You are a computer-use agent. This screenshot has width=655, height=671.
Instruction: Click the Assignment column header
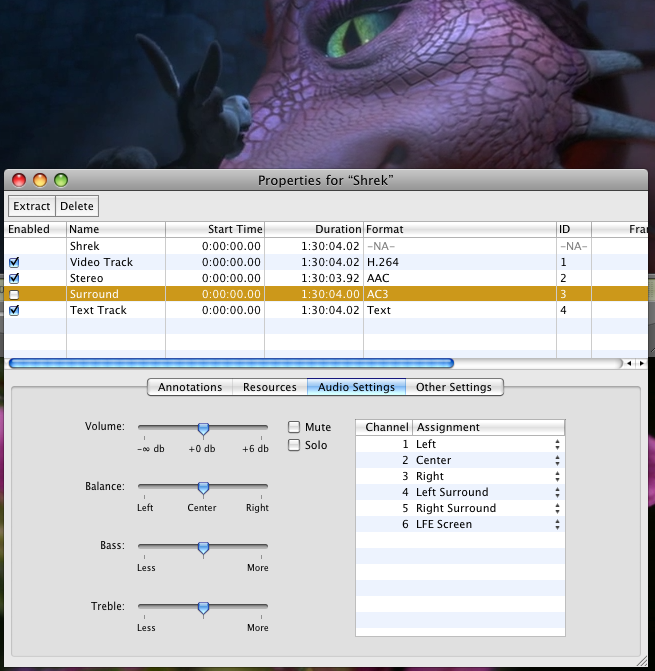(489, 427)
